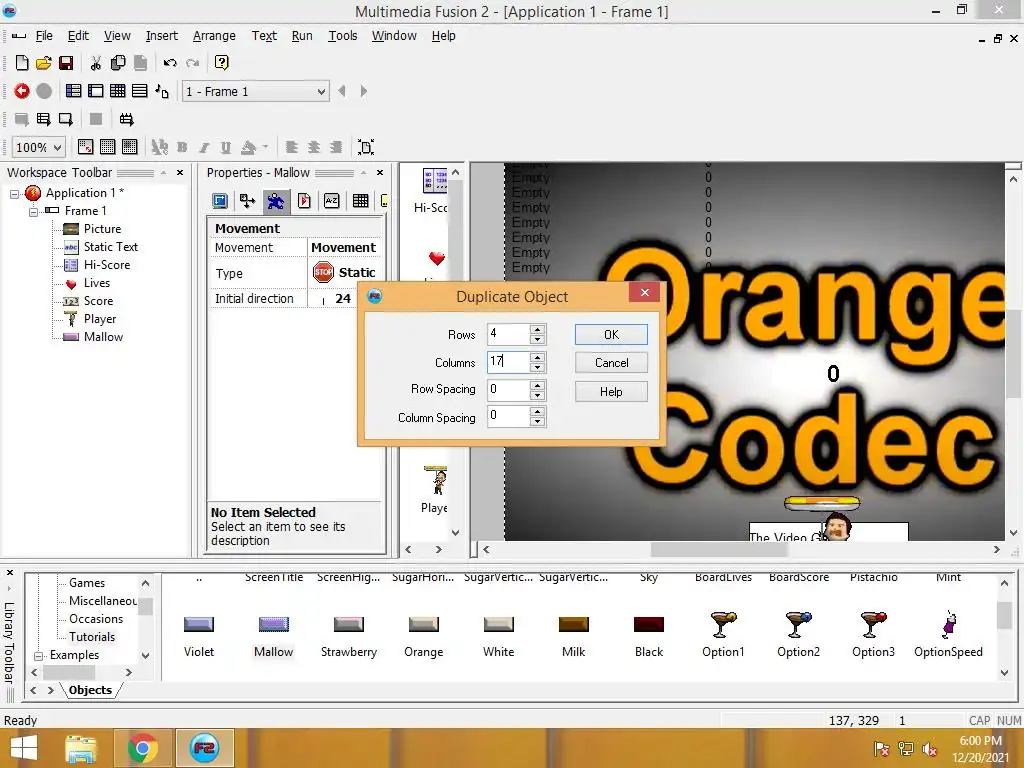Select the Objects library tab
The image size is (1024, 768).
pyautogui.click(x=90, y=690)
